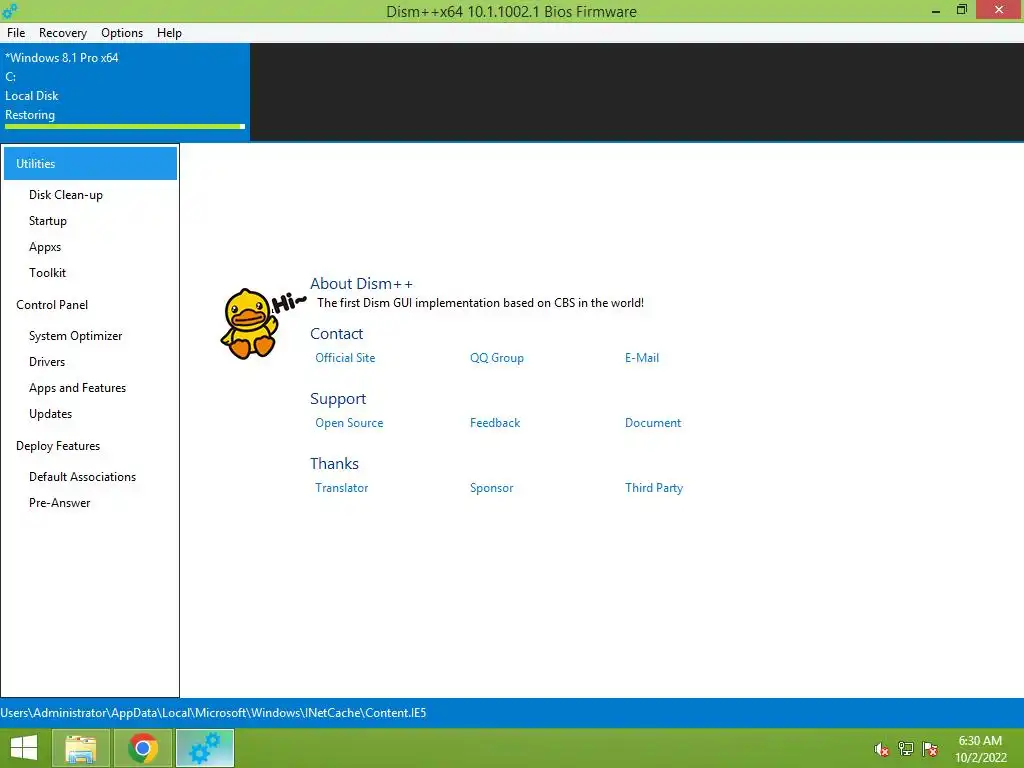Open the Recovery menu
Viewport: 1024px width, 768px height.
point(63,33)
